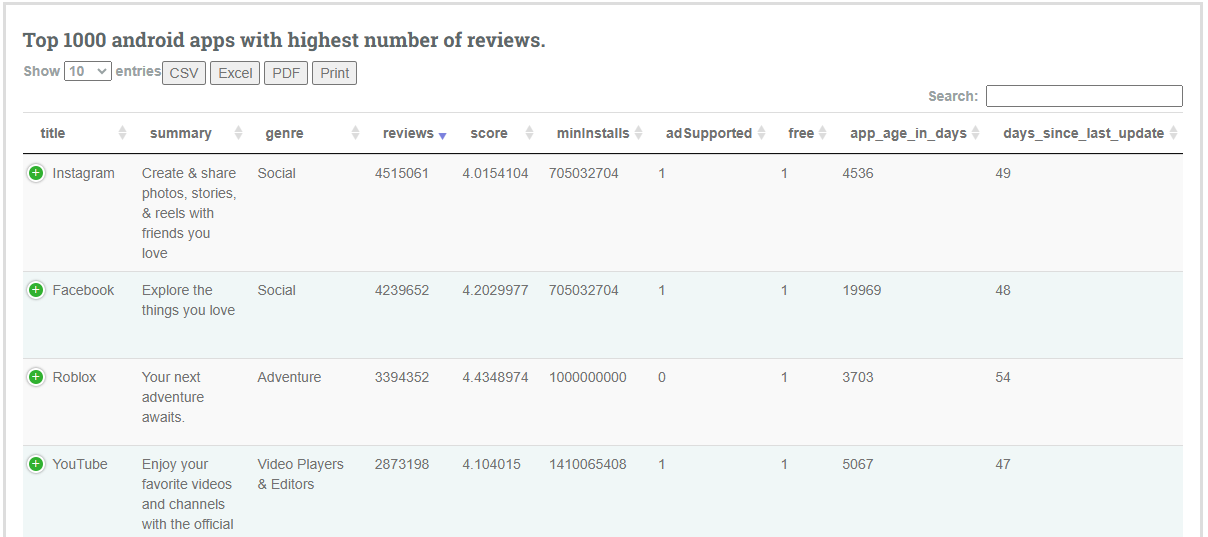Sort by the minInstalls column header
This screenshot has width=1208, height=537.
click(x=595, y=133)
